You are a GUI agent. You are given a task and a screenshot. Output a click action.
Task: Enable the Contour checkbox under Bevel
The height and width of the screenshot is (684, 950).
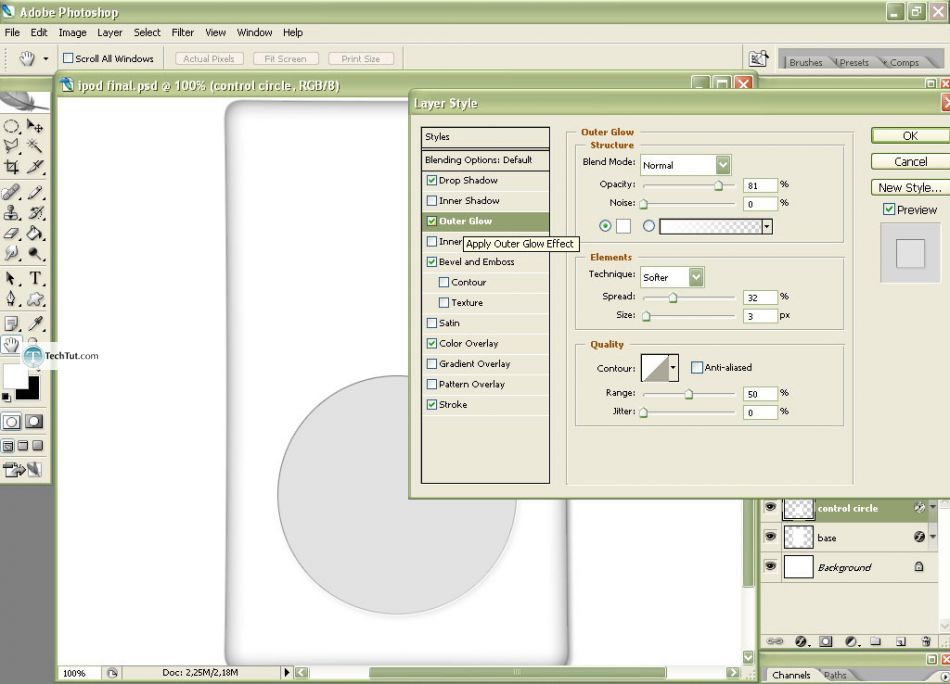tap(443, 282)
